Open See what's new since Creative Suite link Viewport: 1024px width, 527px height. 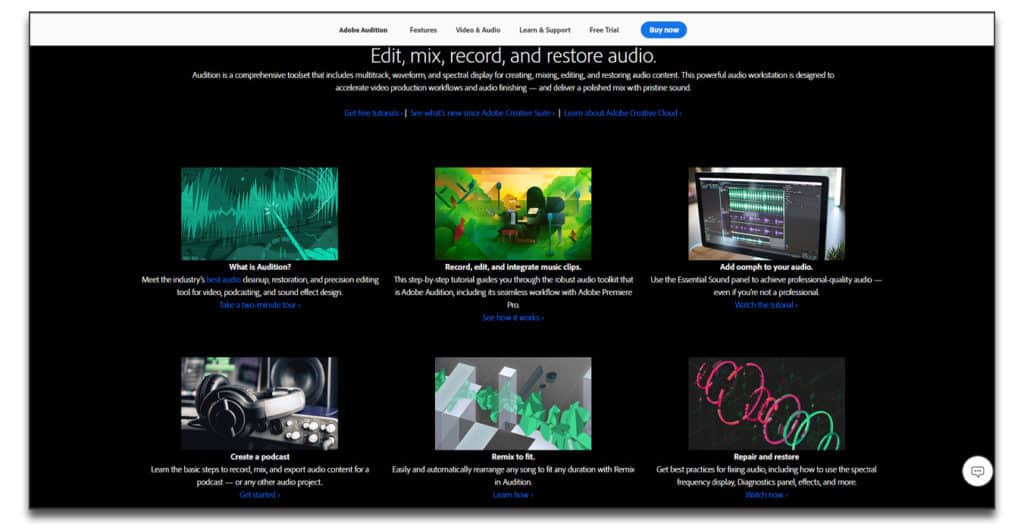483,113
